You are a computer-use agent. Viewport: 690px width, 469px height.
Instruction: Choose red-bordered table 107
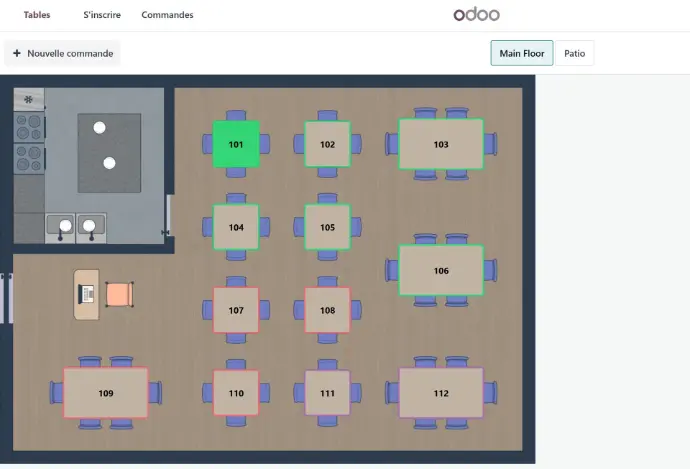tap(236, 310)
